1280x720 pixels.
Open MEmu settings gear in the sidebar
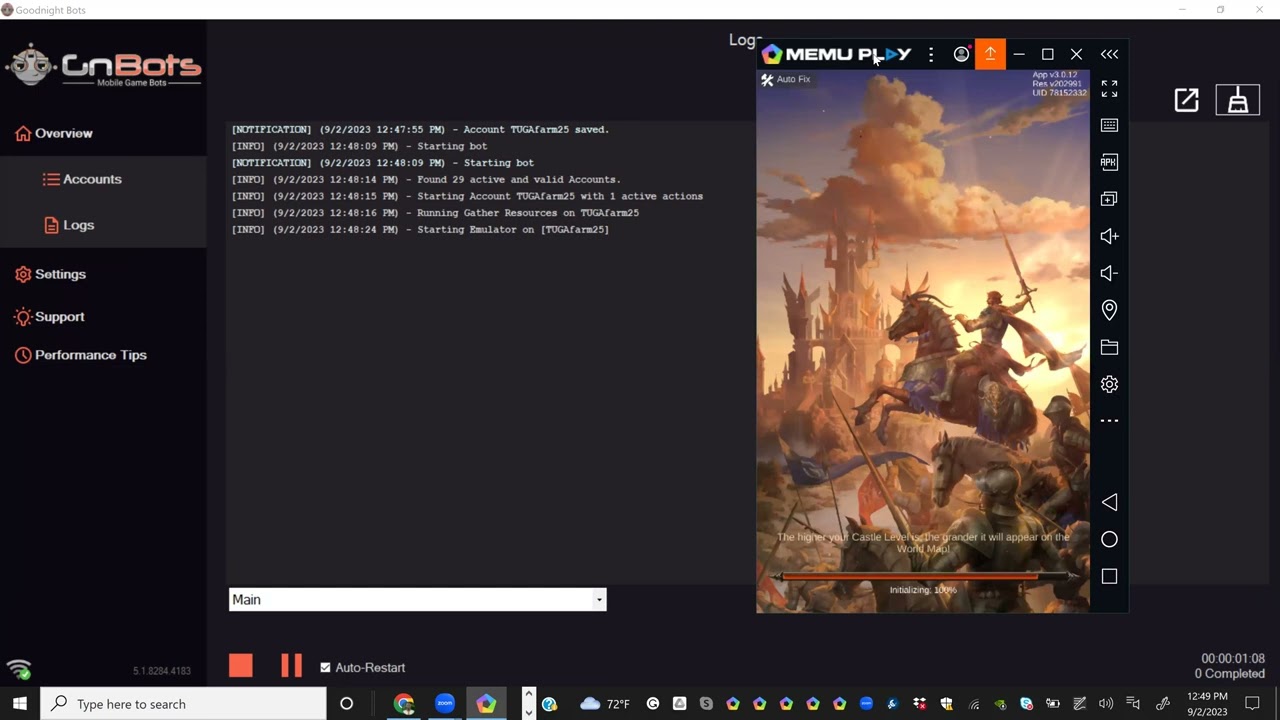pos(1109,384)
